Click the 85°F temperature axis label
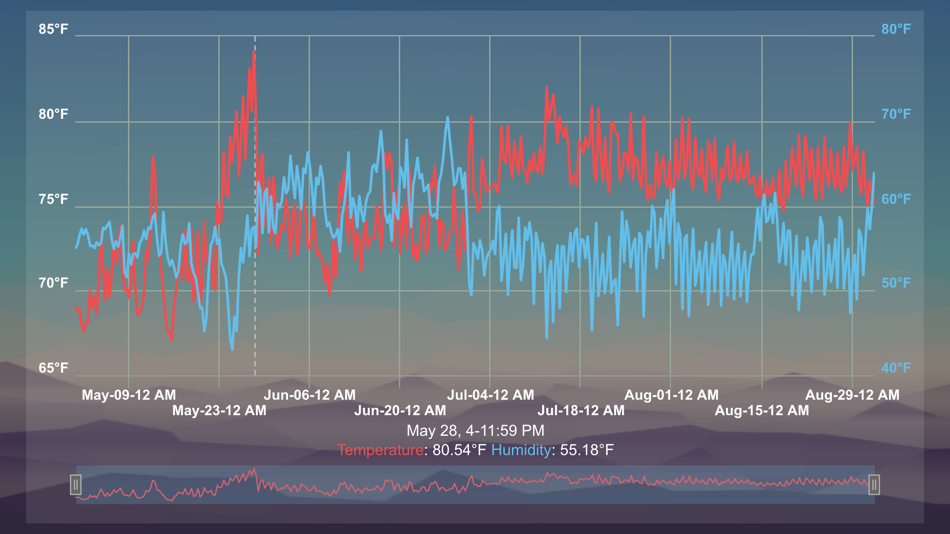Screen dimensions: 950x534 (53, 29)
